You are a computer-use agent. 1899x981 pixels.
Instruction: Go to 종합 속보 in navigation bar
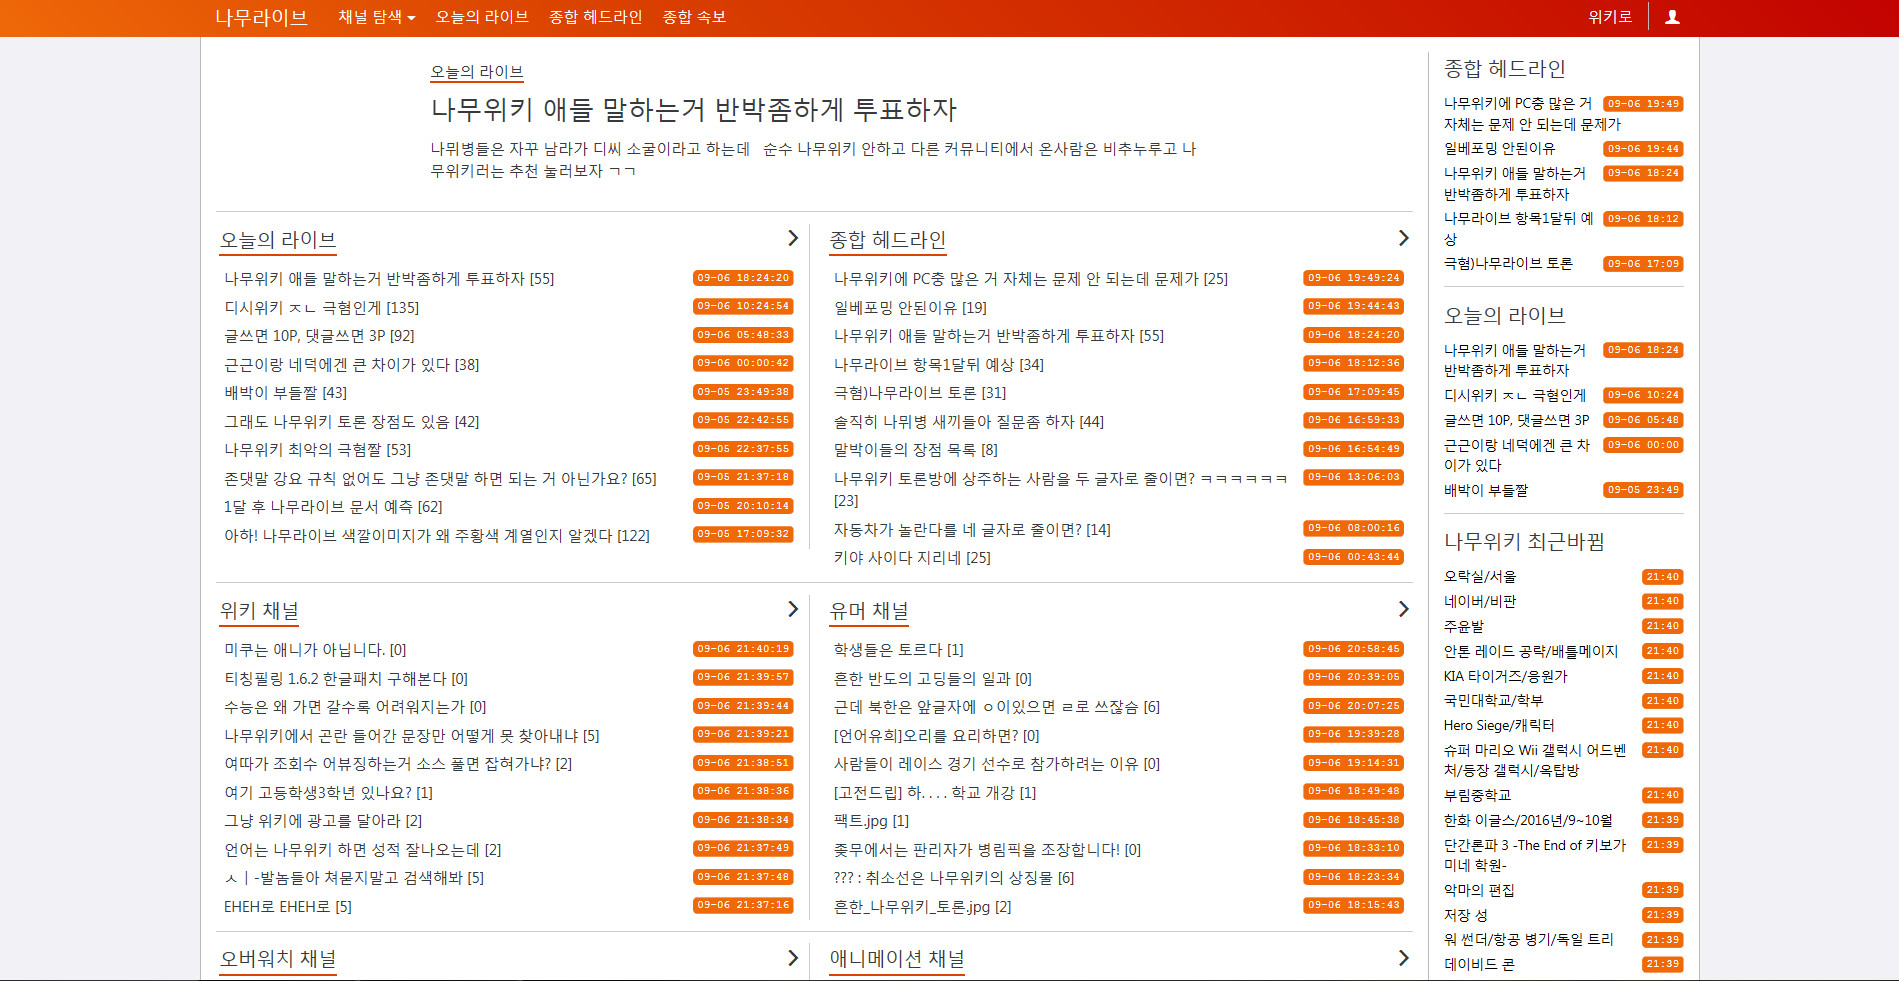click(x=694, y=17)
